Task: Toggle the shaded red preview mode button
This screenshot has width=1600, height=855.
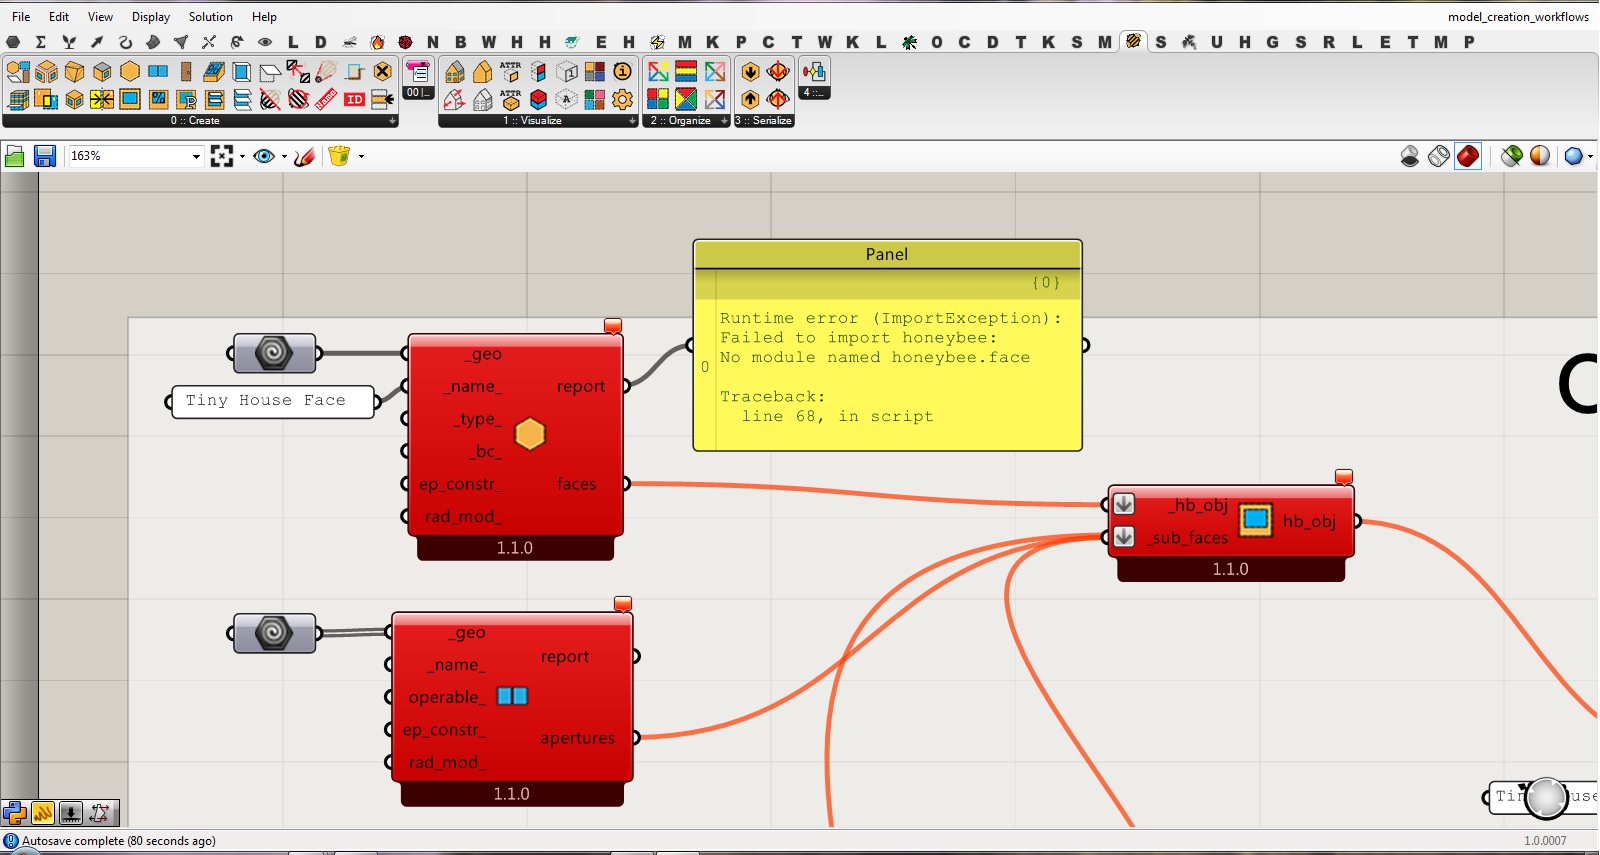Action: tap(1468, 156)
